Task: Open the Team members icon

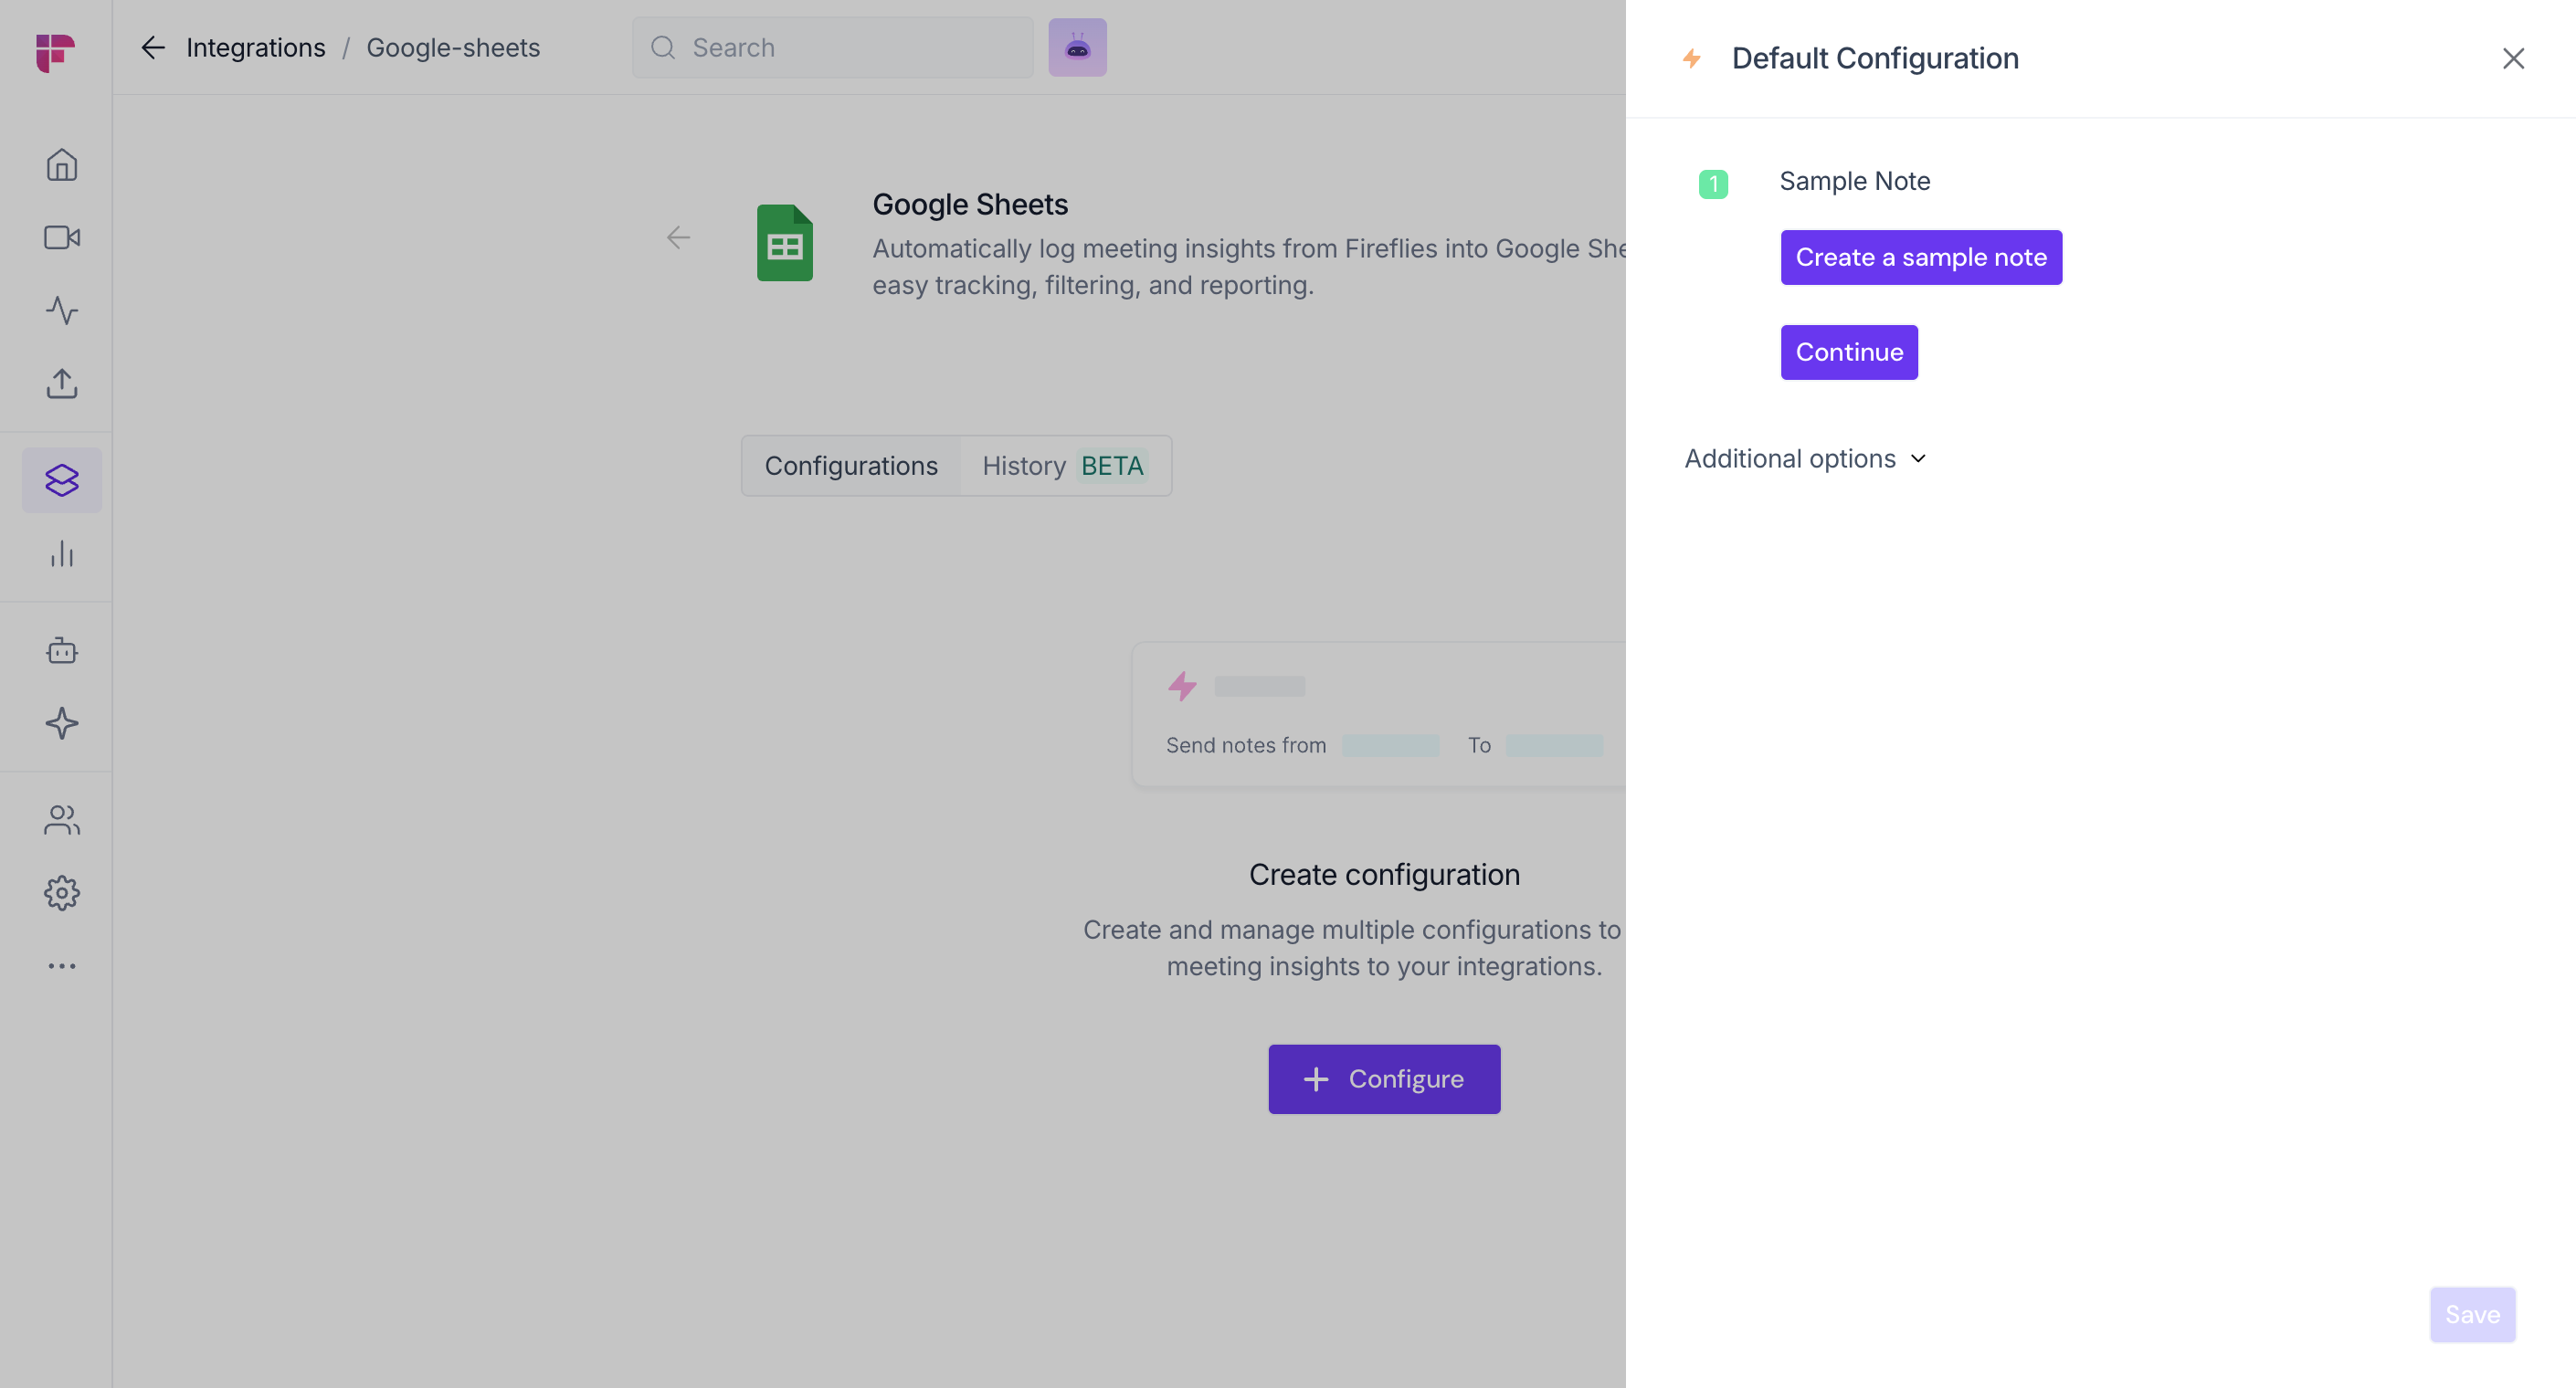Action: click(62, 820)
